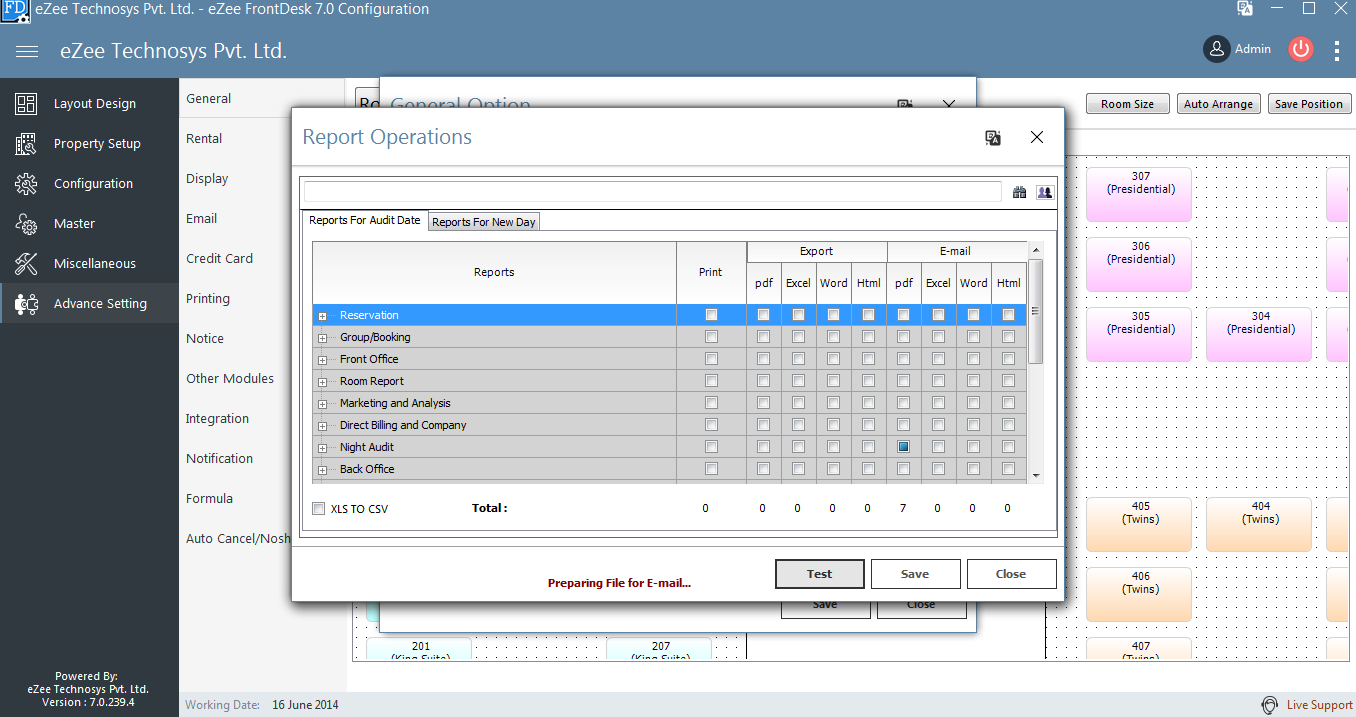
Task: Check Export Html for Marketing and Analysis row
Action: tap(868, 403)
